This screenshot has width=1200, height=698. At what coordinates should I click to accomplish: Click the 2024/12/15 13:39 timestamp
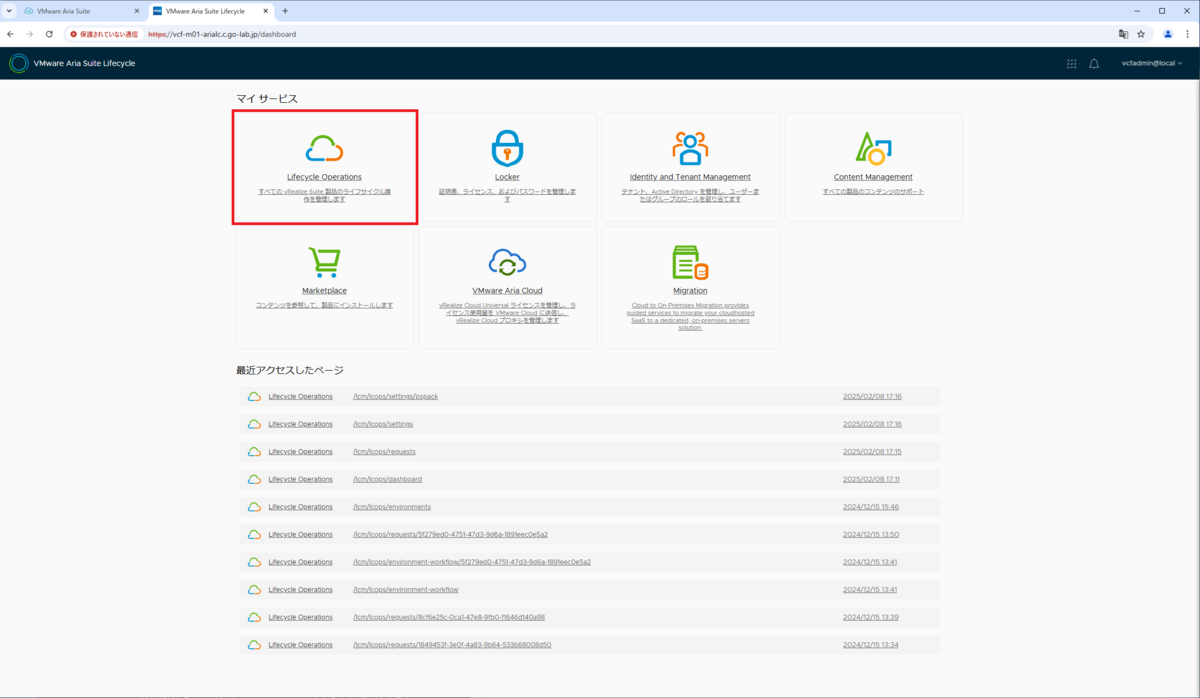tap(871, 617)
